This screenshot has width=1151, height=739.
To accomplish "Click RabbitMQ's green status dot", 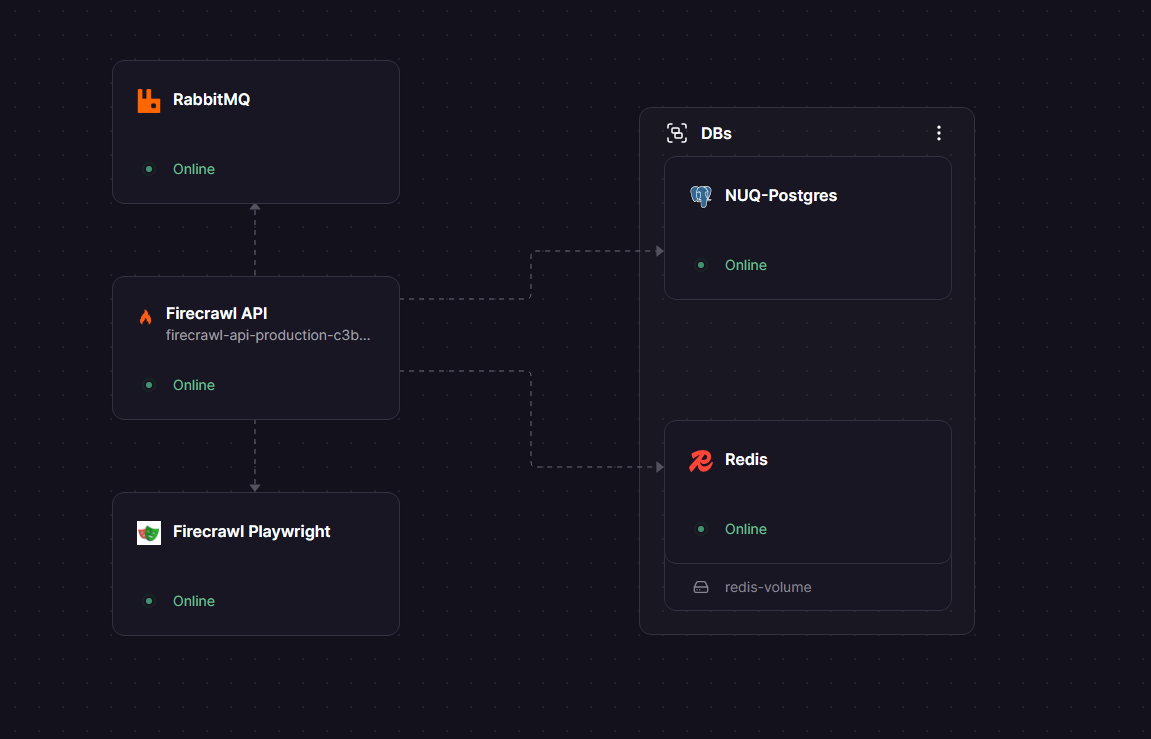I will [x=149, y=169].
